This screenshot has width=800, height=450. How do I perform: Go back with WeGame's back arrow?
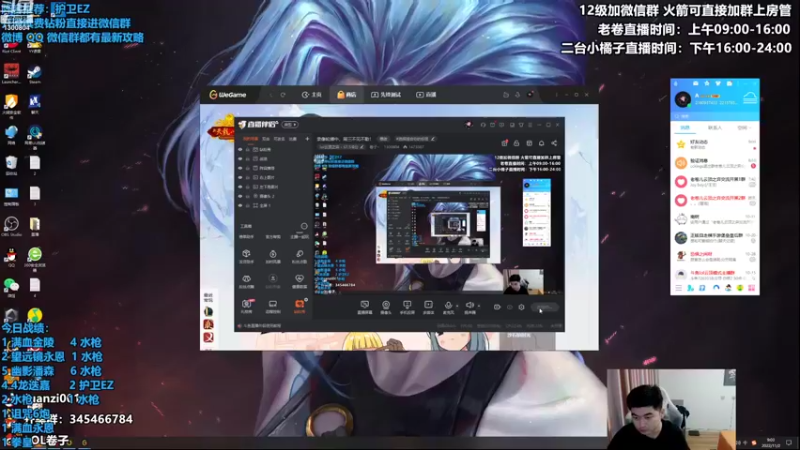(271, 94)
